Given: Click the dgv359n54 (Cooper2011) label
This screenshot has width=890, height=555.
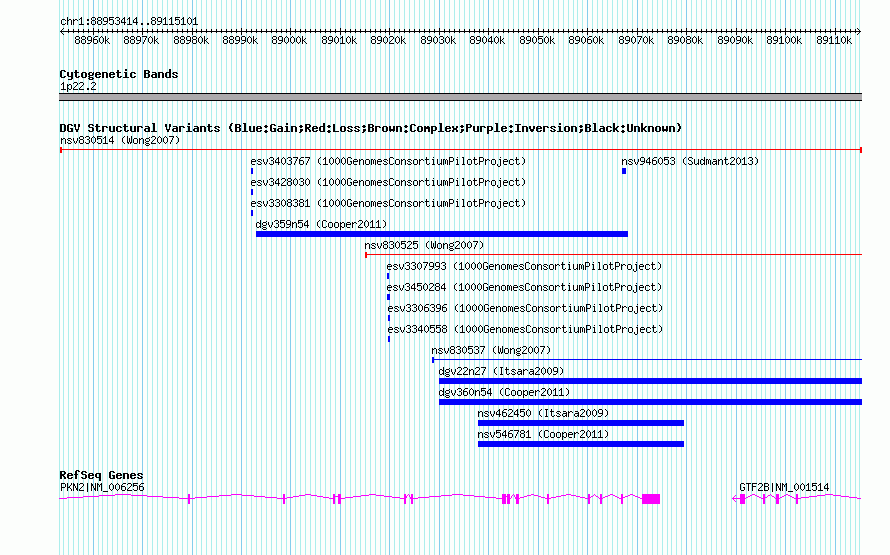Looking at the screenshot, I should tap(321, 224).
